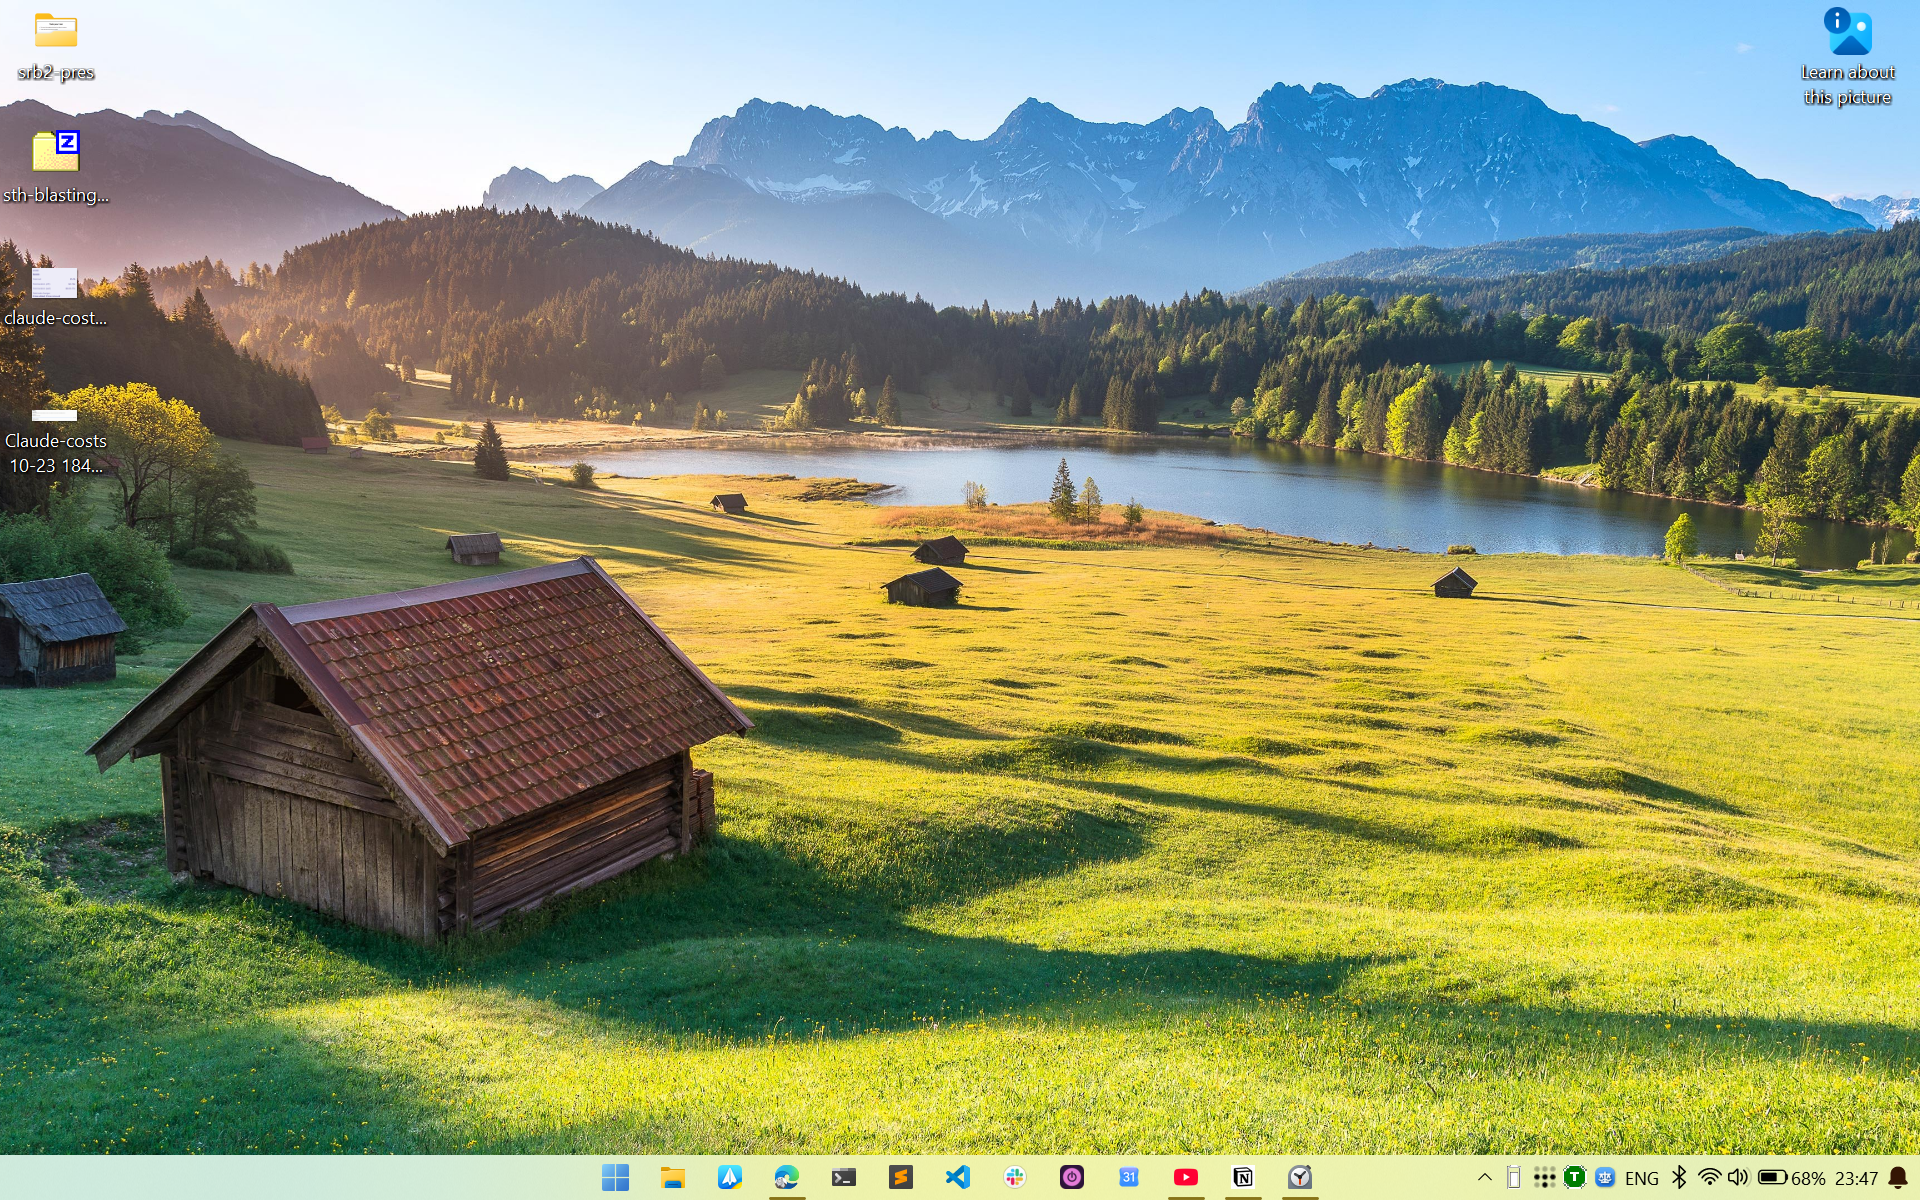The image size is (1920, 1200).
Task: Open the clock showing 23:47
Action: click(x=1856, y=1178)
